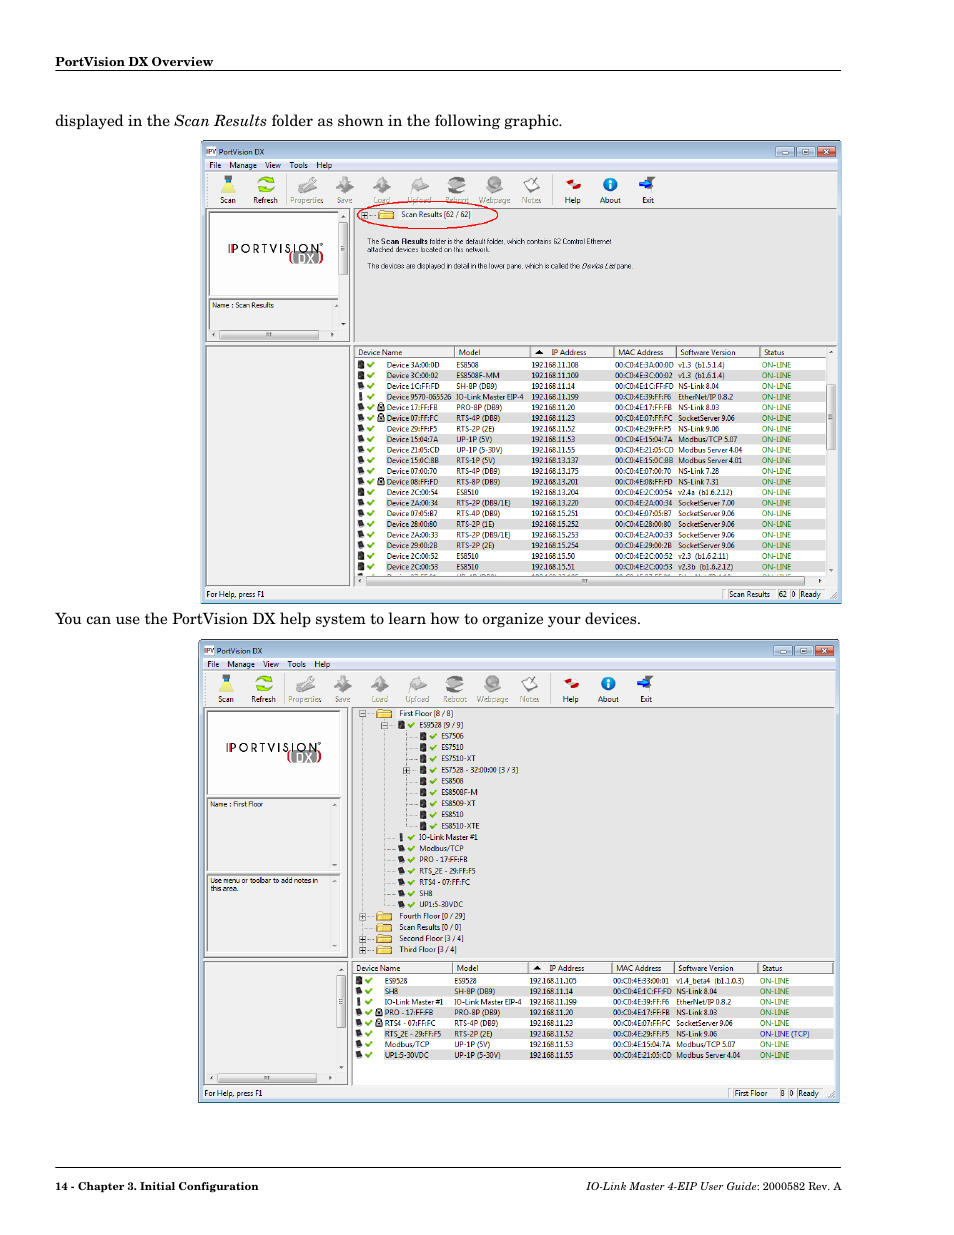The height and width of the screenshot is (1235, 954).
Task: Click Exit icon in lower PortVision window
Action: (646, 688)
